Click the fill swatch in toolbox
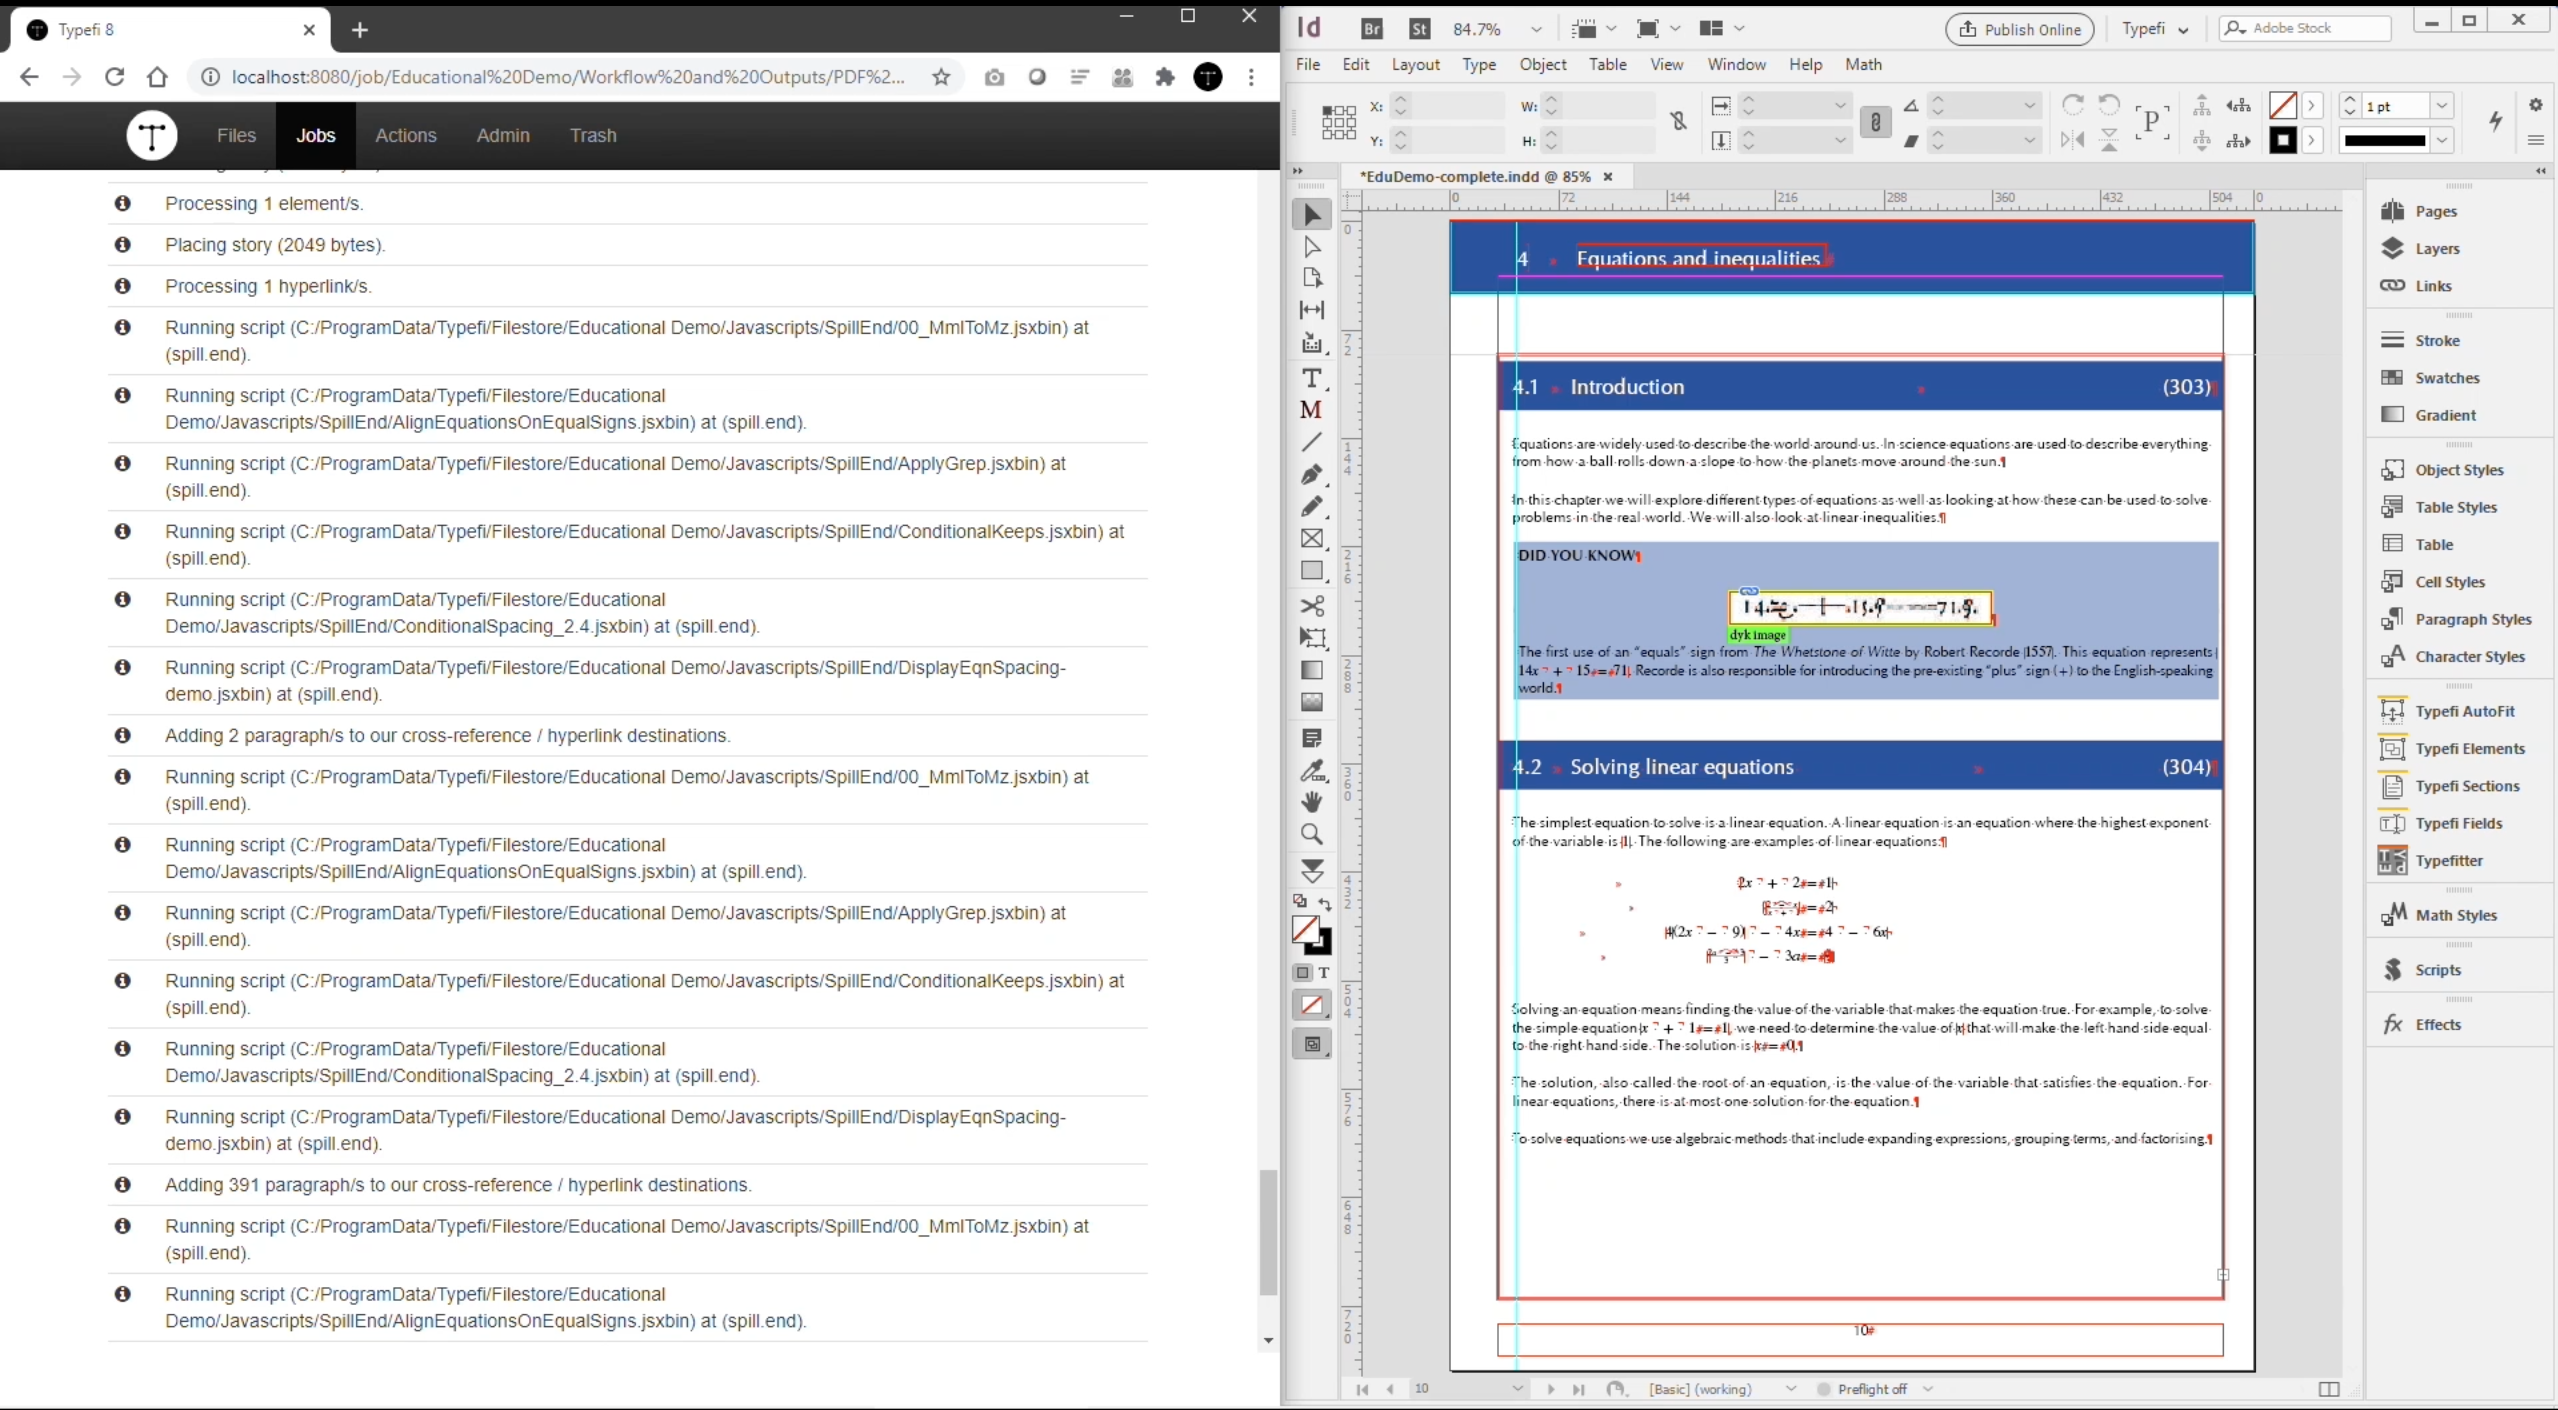The image size is (2558, 1410). click(1305, 930)
